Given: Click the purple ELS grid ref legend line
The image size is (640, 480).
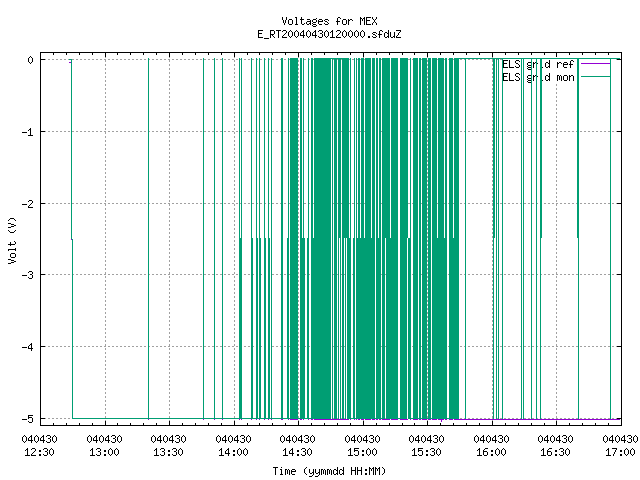Looking at the screenshot, I should pyautogui.click(x=596, y=64).
